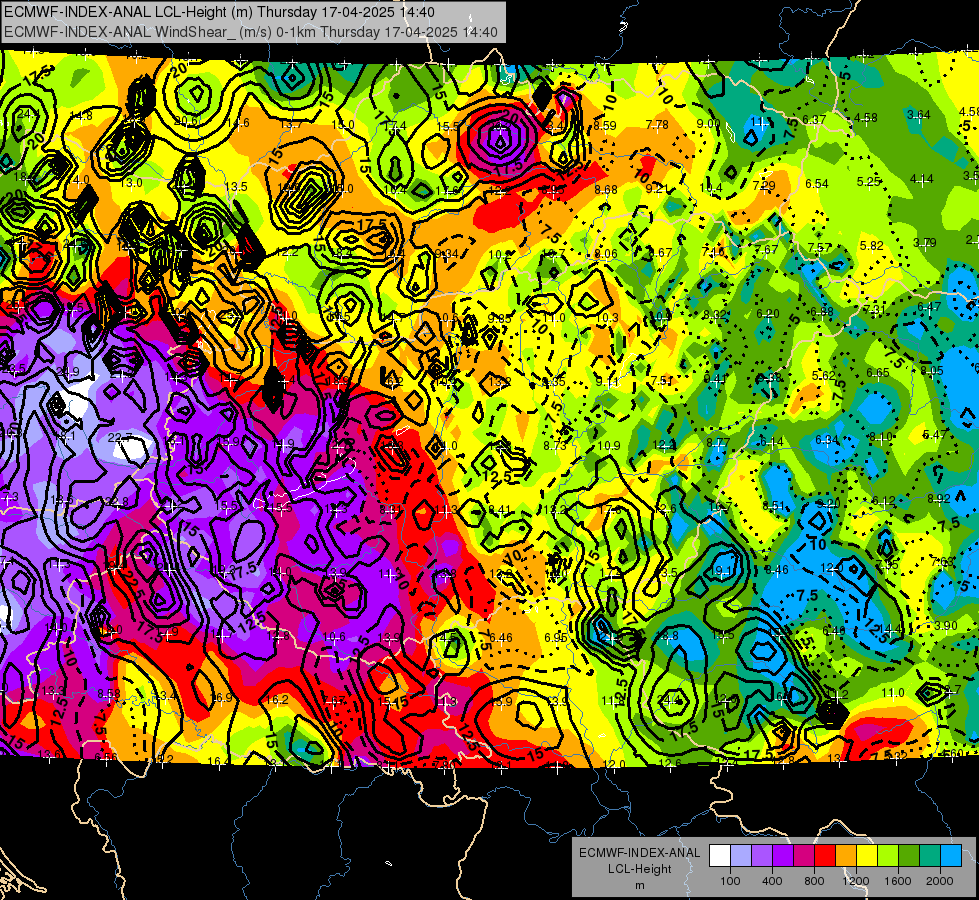Select the sky blue legend swatch
The height and width of the screenshot is (900, 979).
coord(951,856)
